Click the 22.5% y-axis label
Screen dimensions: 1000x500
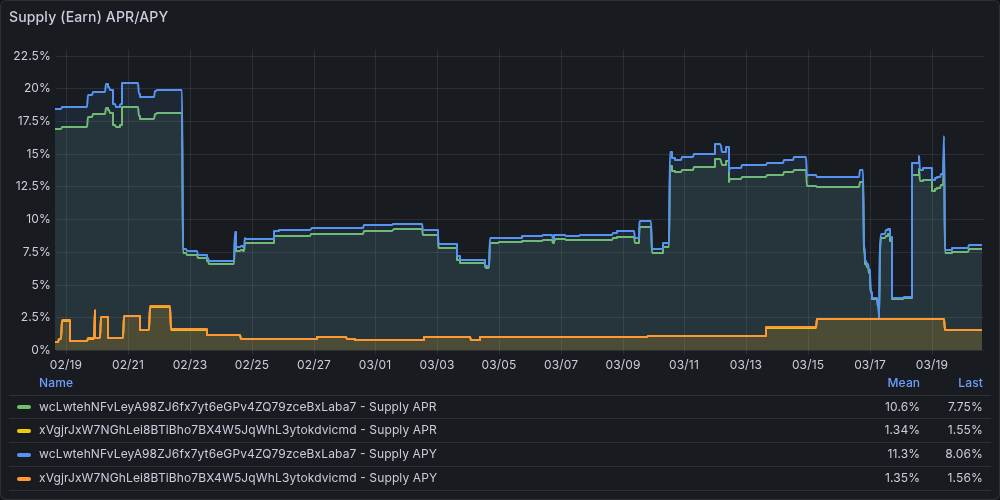click(x=32, y=55)
